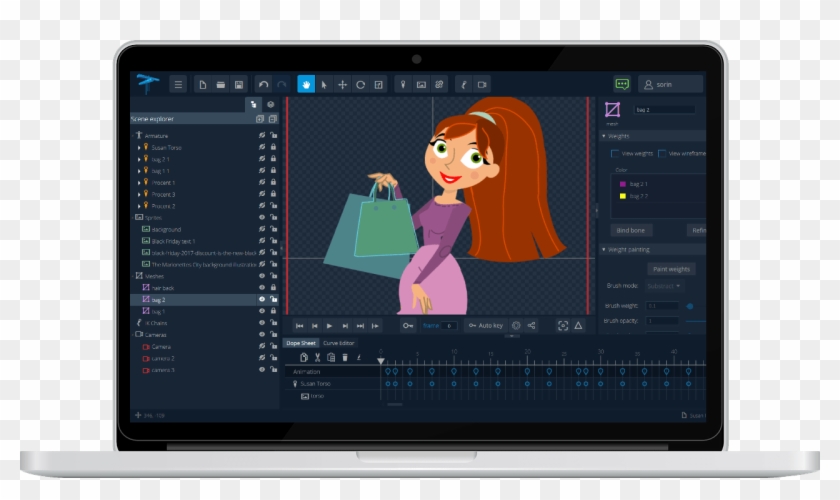The width and height of the screenshot is (840, 500).
Task: Copy keyframes in dope sheet toolbar
Action: point(304,357)
